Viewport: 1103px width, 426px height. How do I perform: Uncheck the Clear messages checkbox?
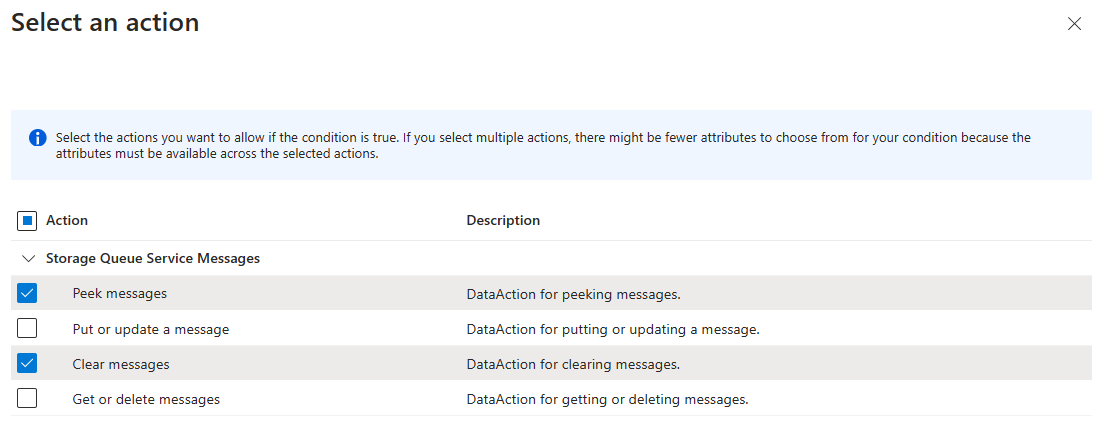[27, 364]
